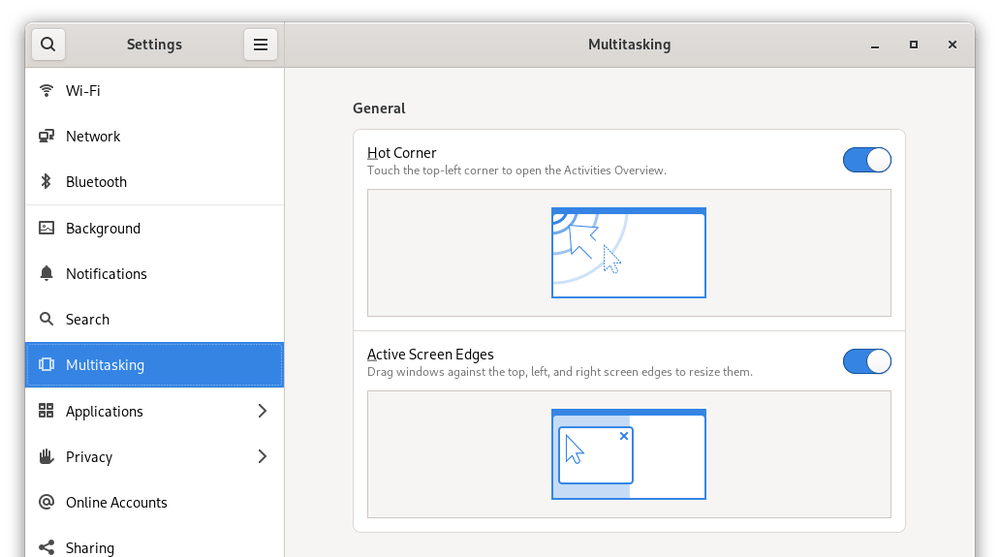This screenshot has height=557, width=1000.
Task: Click 'Touch the top-left corner' description
Action: pyautogui.click(x=517, y=170)
